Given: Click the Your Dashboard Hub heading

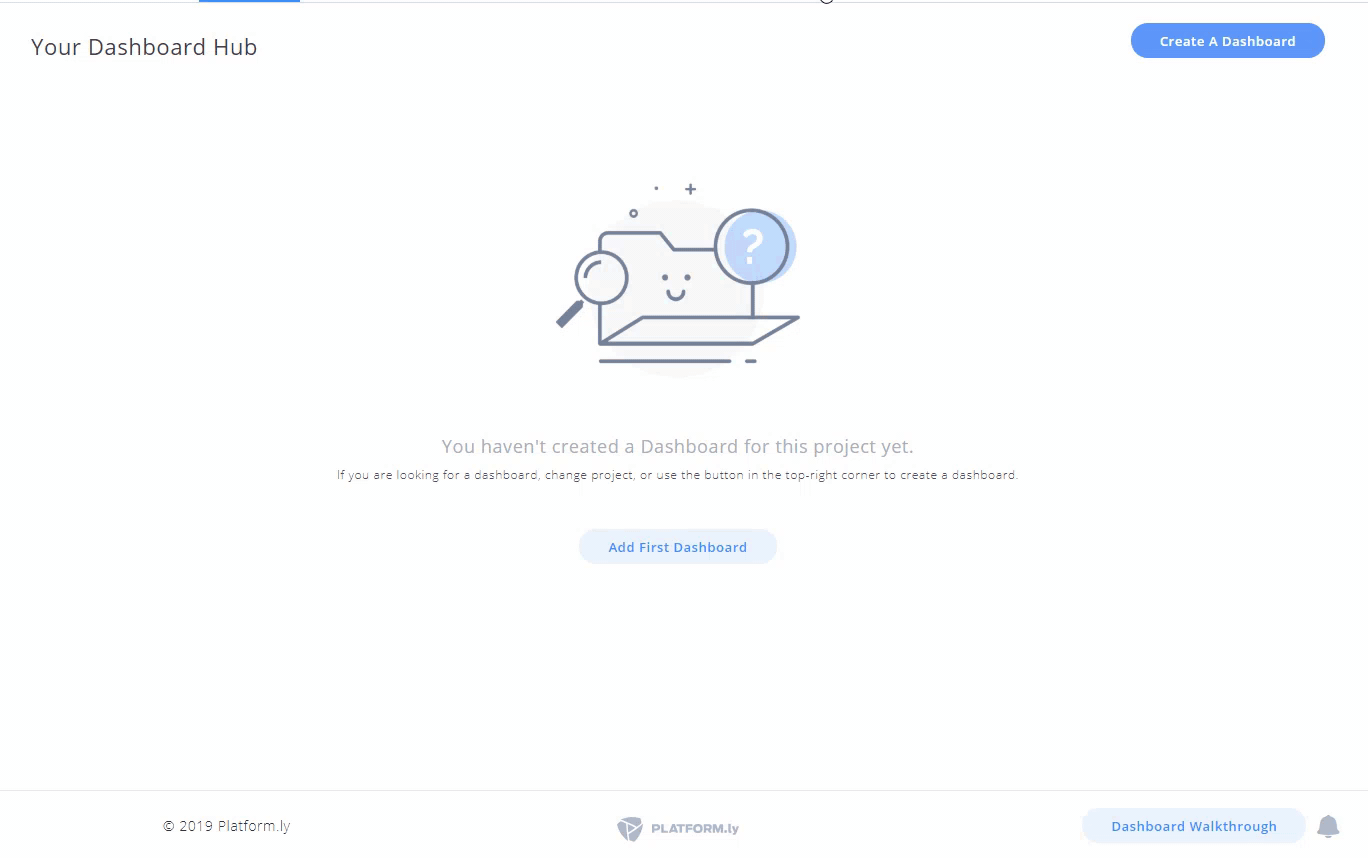Looking at the screenshot, I should click(x=144, y=47).
